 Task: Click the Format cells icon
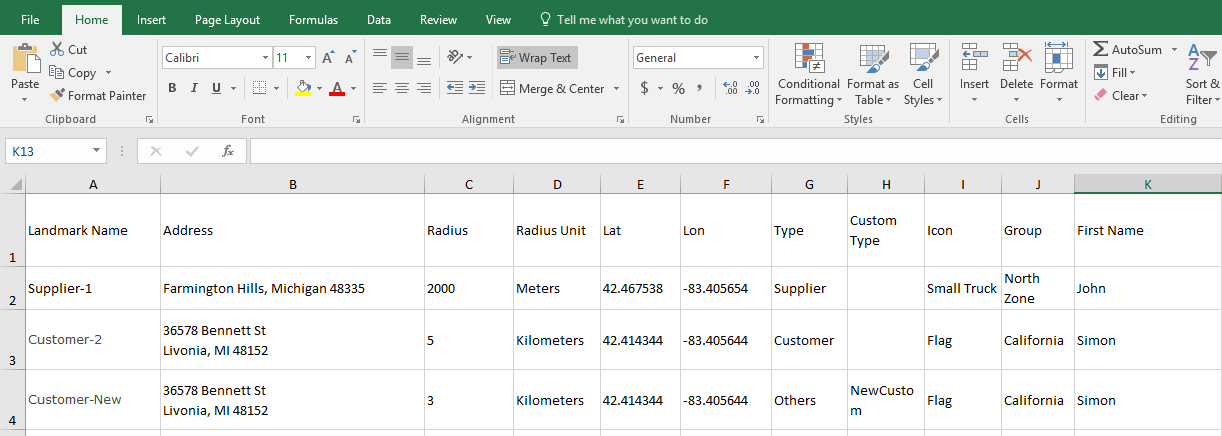pos(1058,57)
